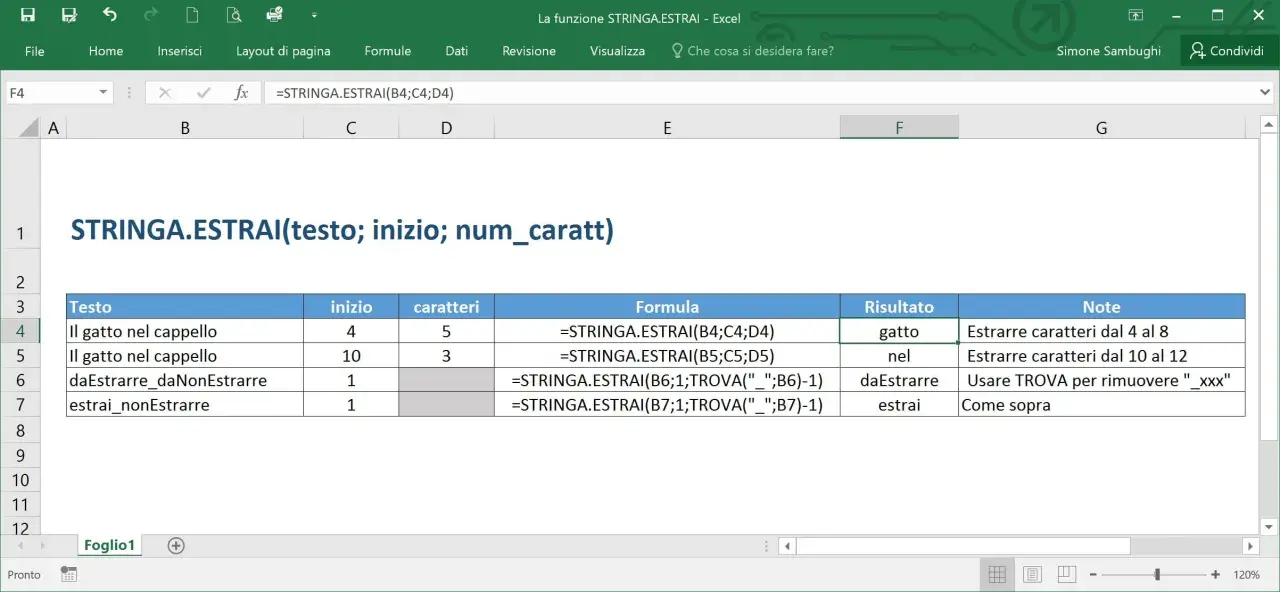Image resolution: width=1280 pixels, height=592 pixels.
Task: Switch to Page Break Preview icon
Action: 1067,575
